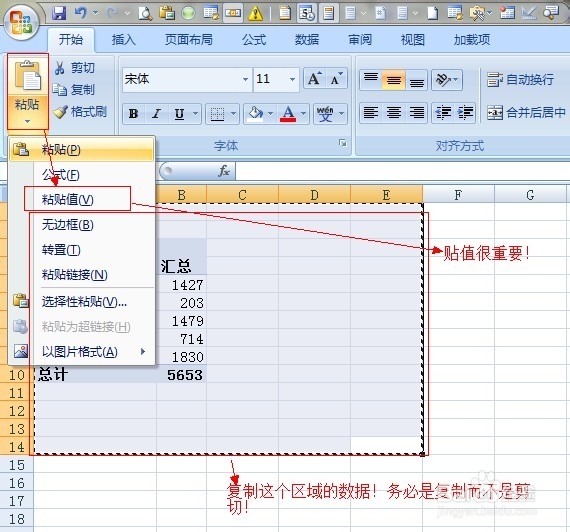The image size is (570, 532).
Task: Open the 宋体 font name dropdown
Action: point(245,79)
